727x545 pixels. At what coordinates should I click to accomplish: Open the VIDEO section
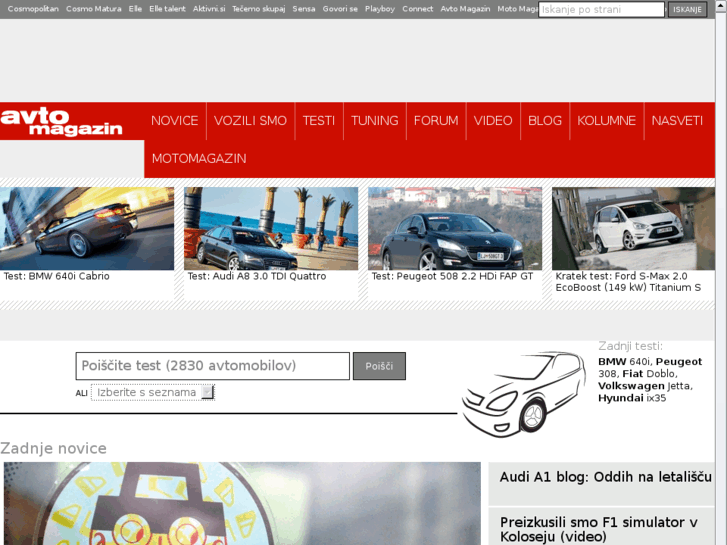click(493, 121)
